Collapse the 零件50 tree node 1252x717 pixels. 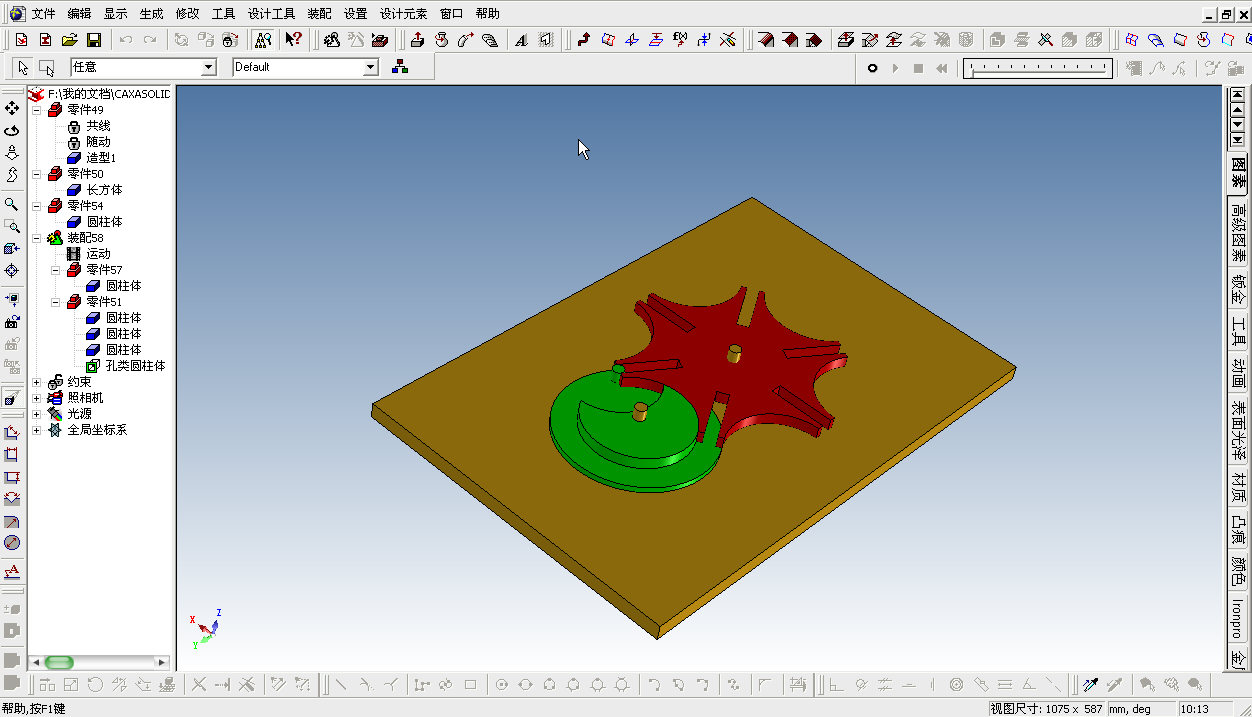pyautogui.click(x=37, y=174)
